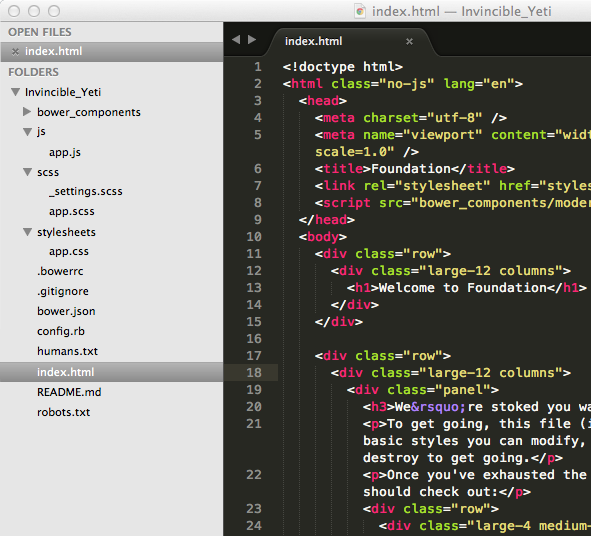Open .gitignore file
The width and height of the screenshot is (591, 536).
[x=63, y=291]
